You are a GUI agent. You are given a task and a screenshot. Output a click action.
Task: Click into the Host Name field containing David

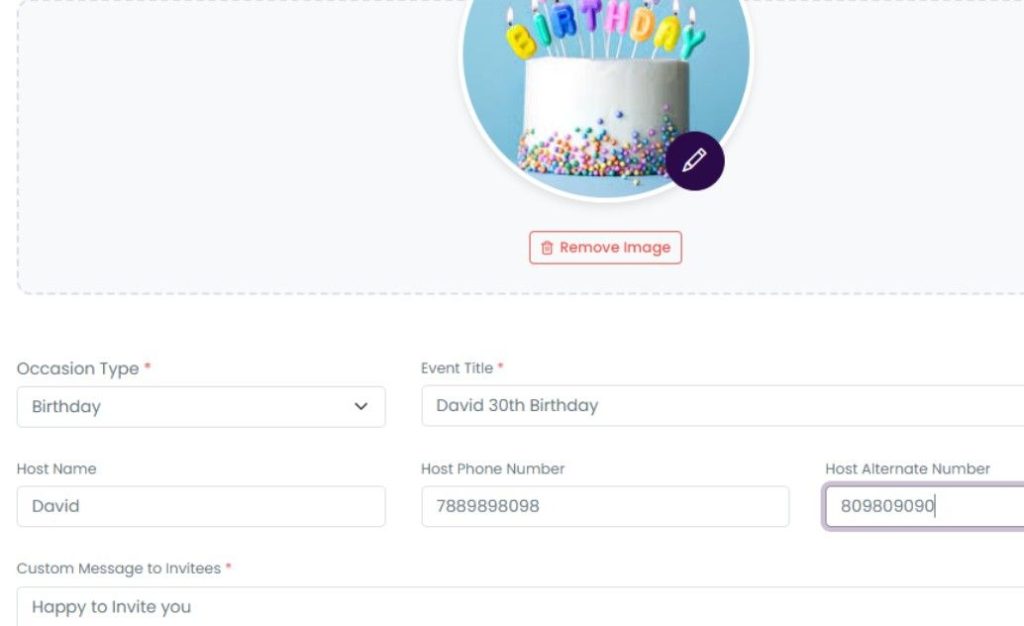pyautogui.click(x=200, y=506)
